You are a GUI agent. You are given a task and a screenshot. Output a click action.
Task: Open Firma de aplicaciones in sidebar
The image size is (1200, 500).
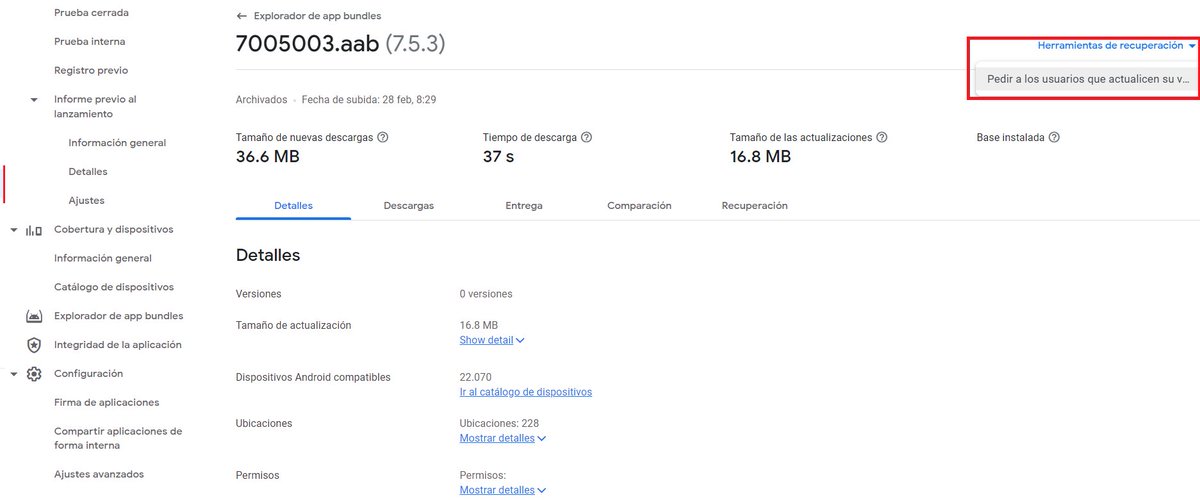(107, 402)
